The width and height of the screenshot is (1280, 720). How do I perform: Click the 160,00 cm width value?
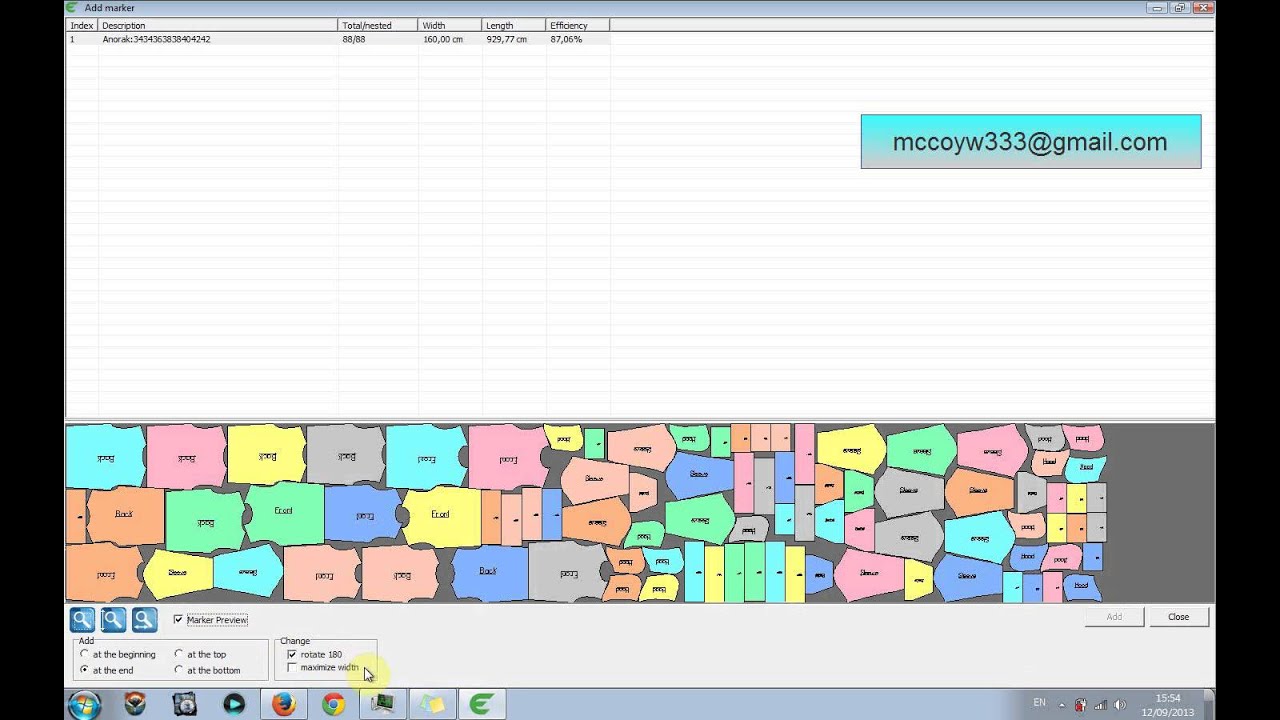[x=443, y=39]
